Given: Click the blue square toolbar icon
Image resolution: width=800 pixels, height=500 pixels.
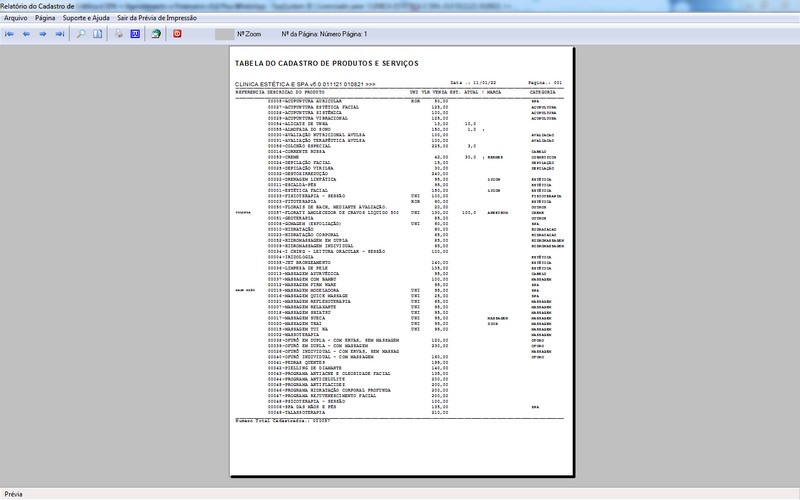Looking at the screenshot, I should point(135,34).
